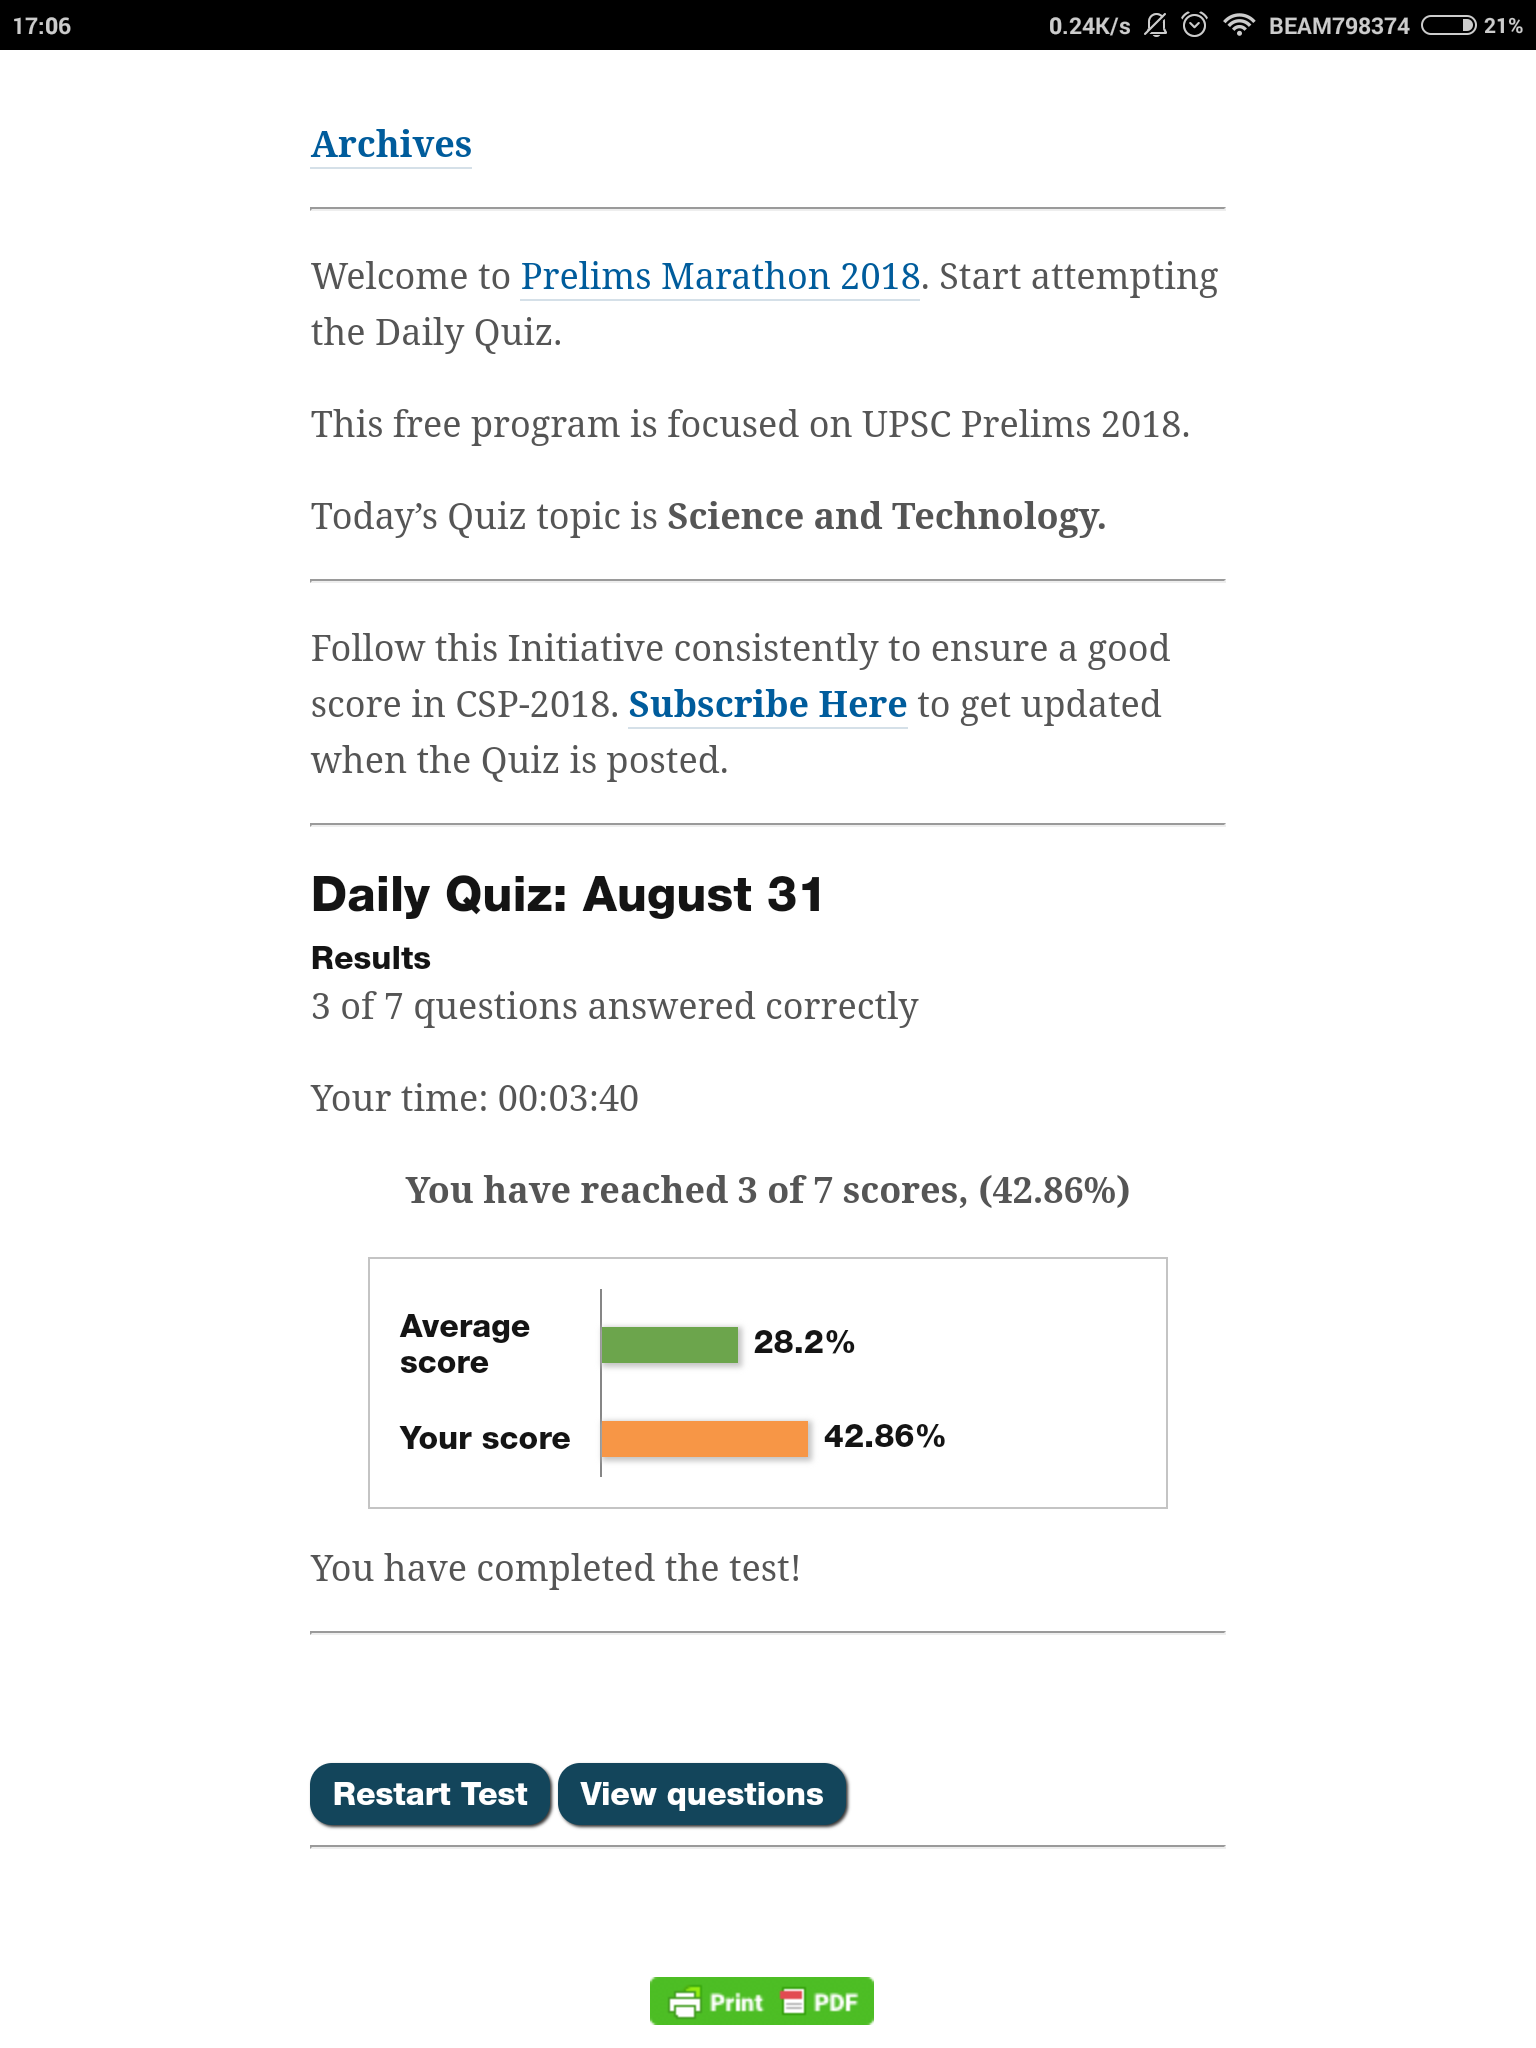1536x2048 pixels.
Task: Click the Subscribe Here link
Action: (x=767, y=705)
